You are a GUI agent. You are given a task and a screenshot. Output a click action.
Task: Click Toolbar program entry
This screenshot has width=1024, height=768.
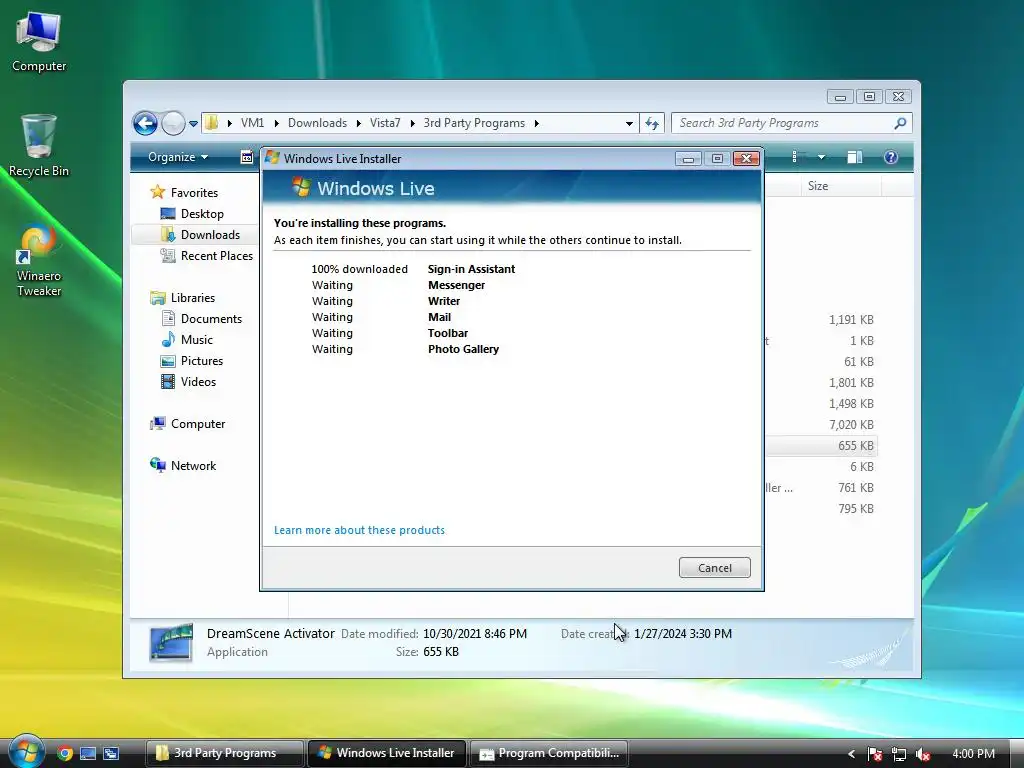448,333
